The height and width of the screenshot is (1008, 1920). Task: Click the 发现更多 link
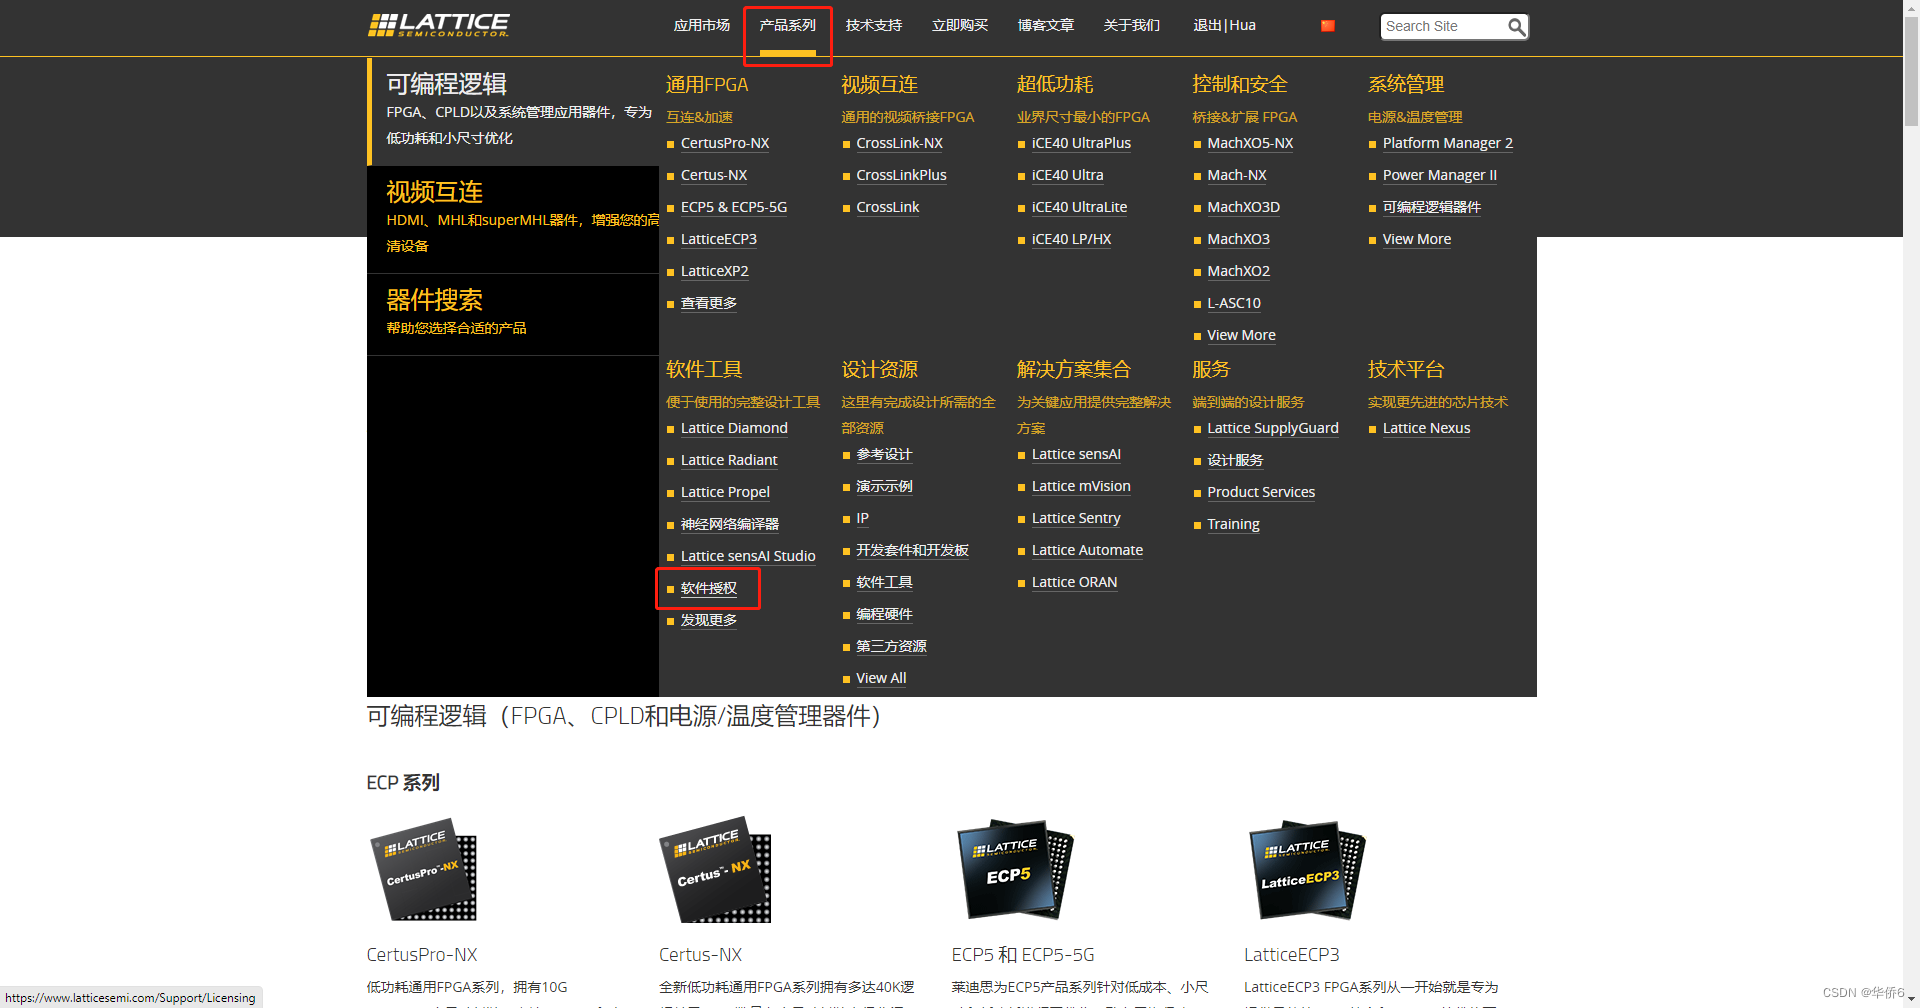pyautogui.click(x=709, y=621)
